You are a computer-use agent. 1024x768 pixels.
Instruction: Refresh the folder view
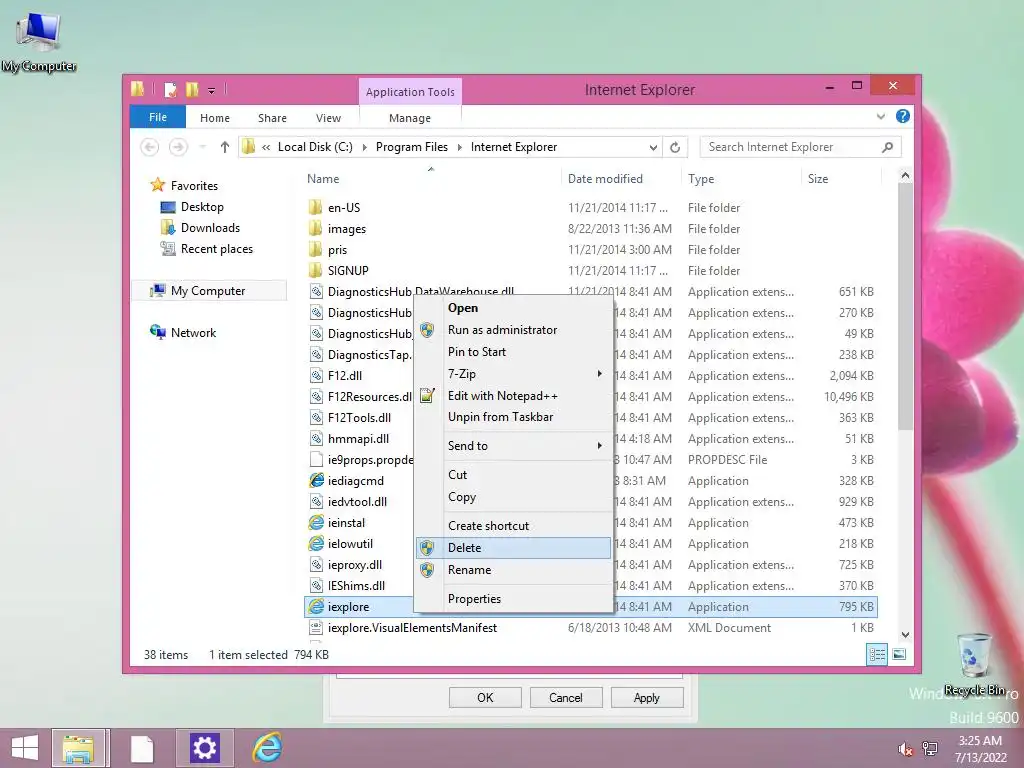point(675,148)
